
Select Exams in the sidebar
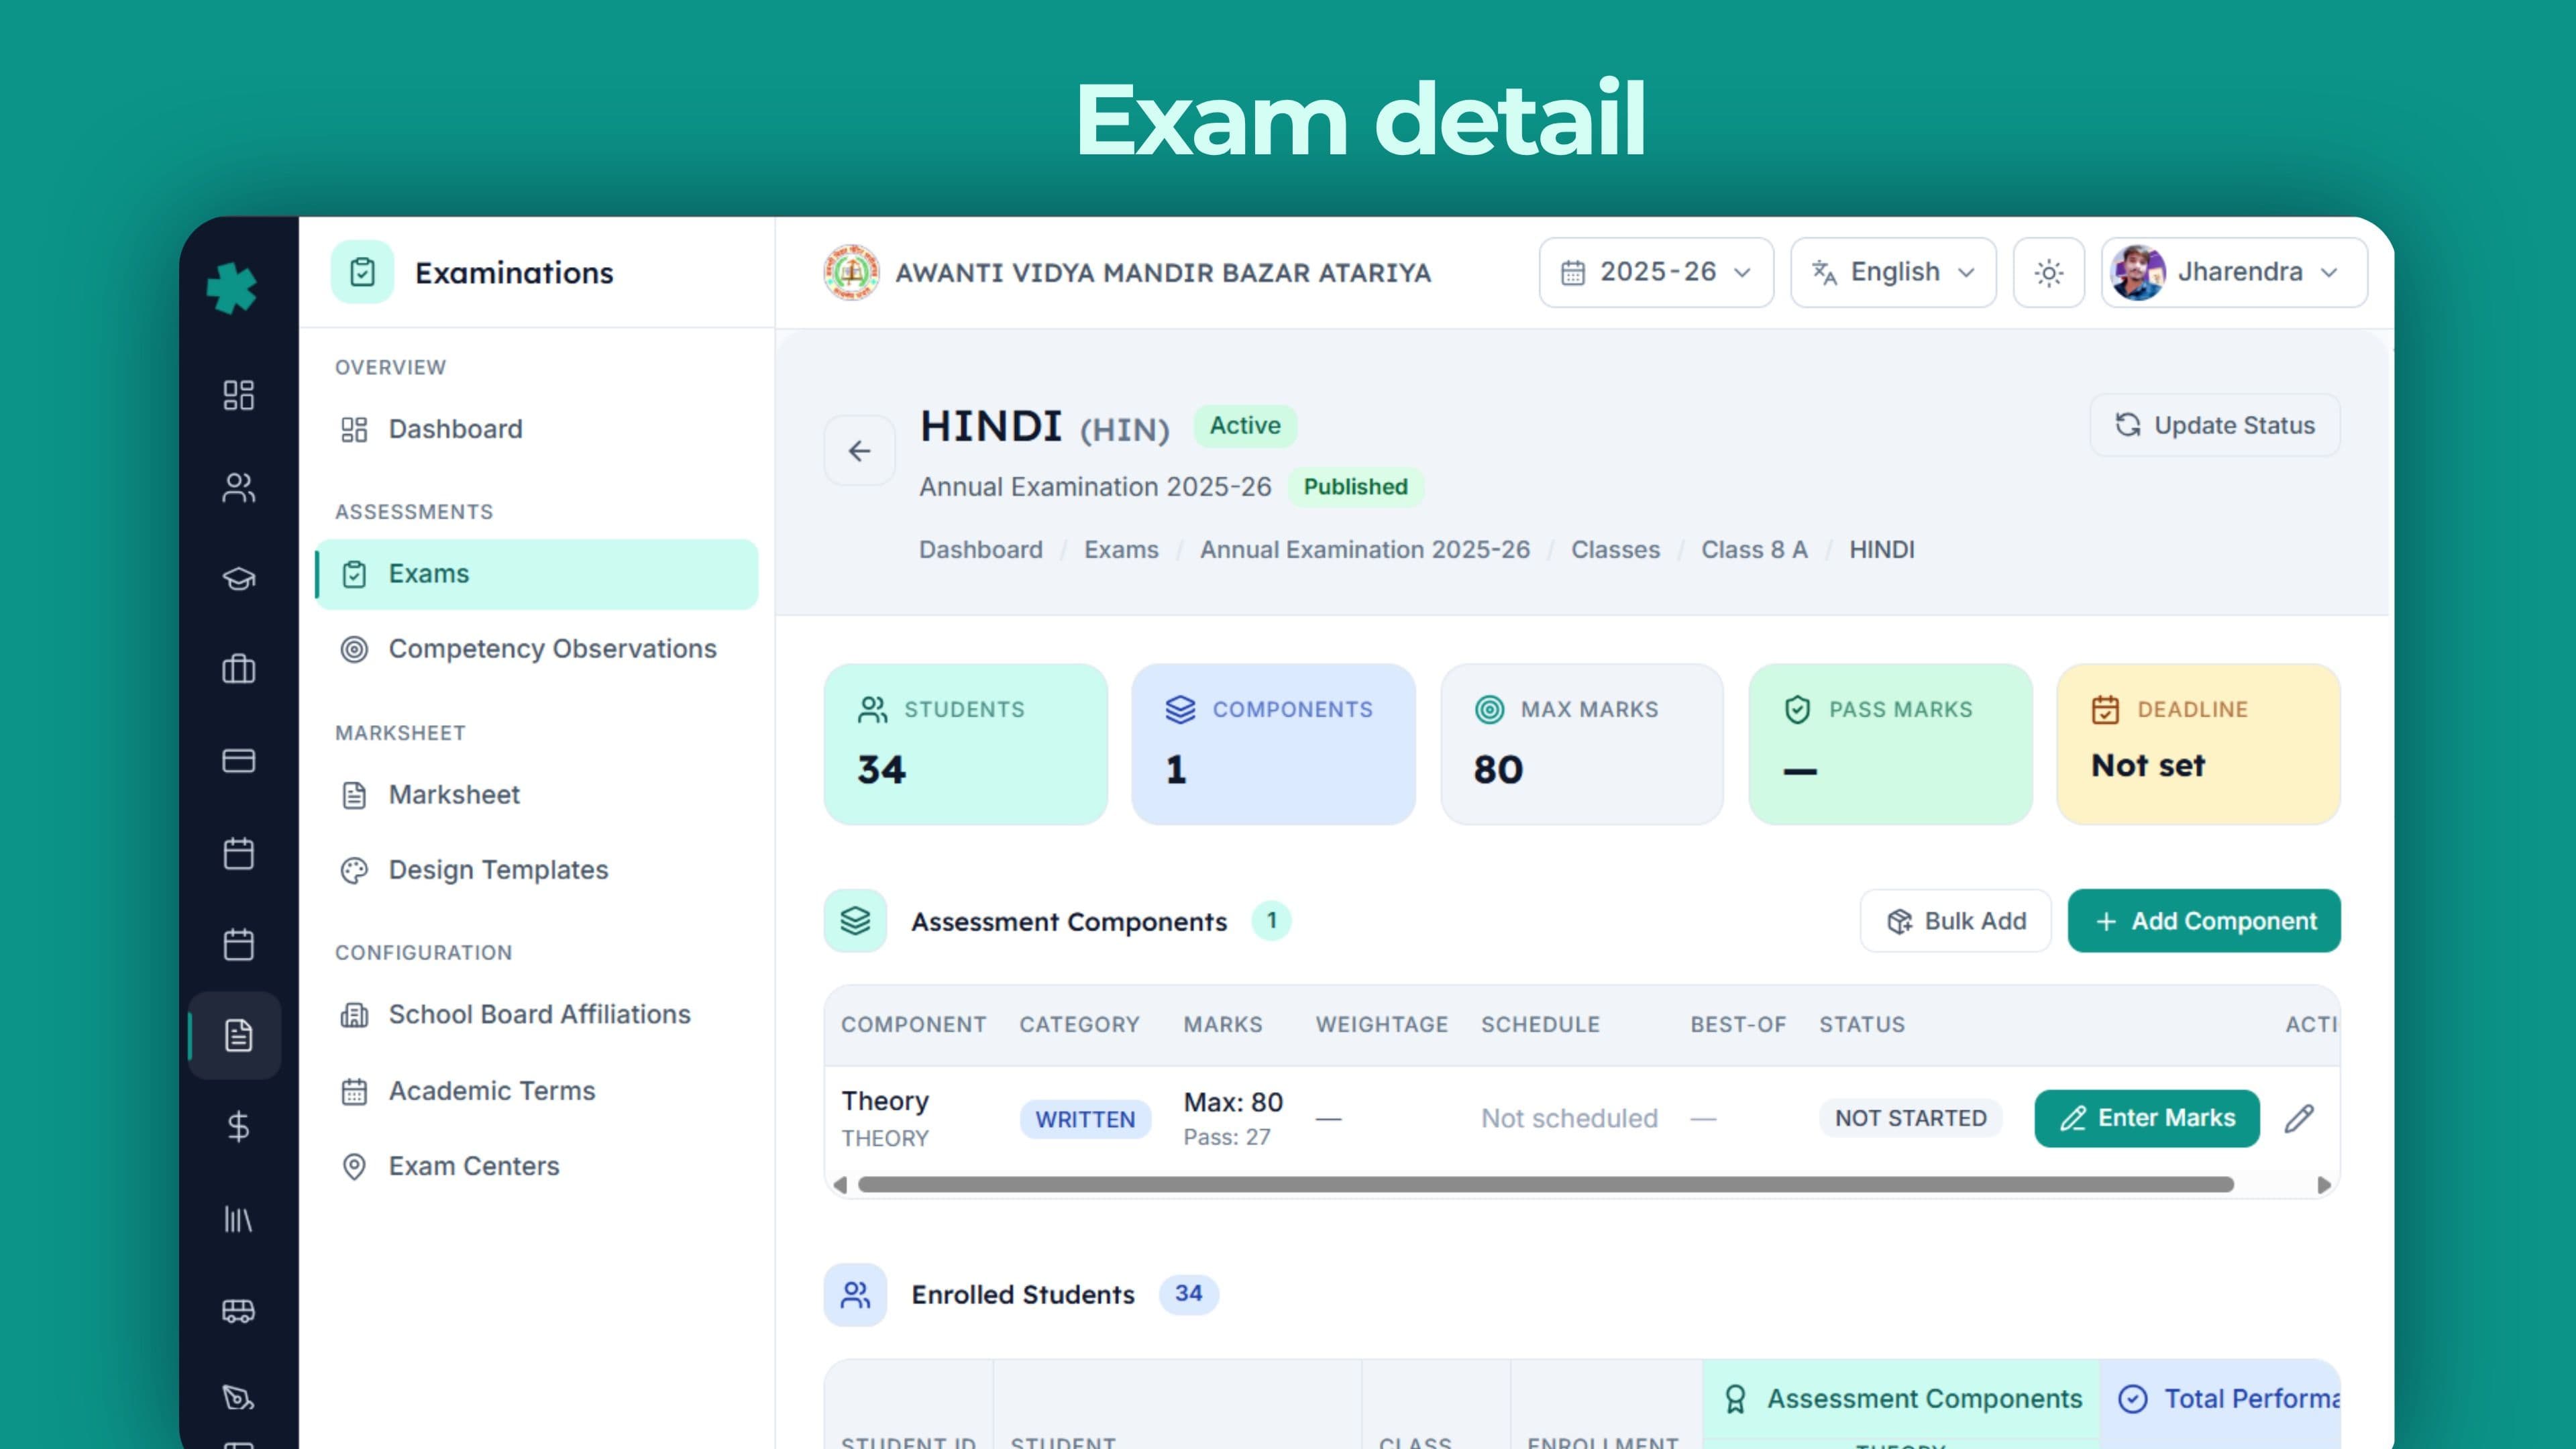[x=536, y=574]
